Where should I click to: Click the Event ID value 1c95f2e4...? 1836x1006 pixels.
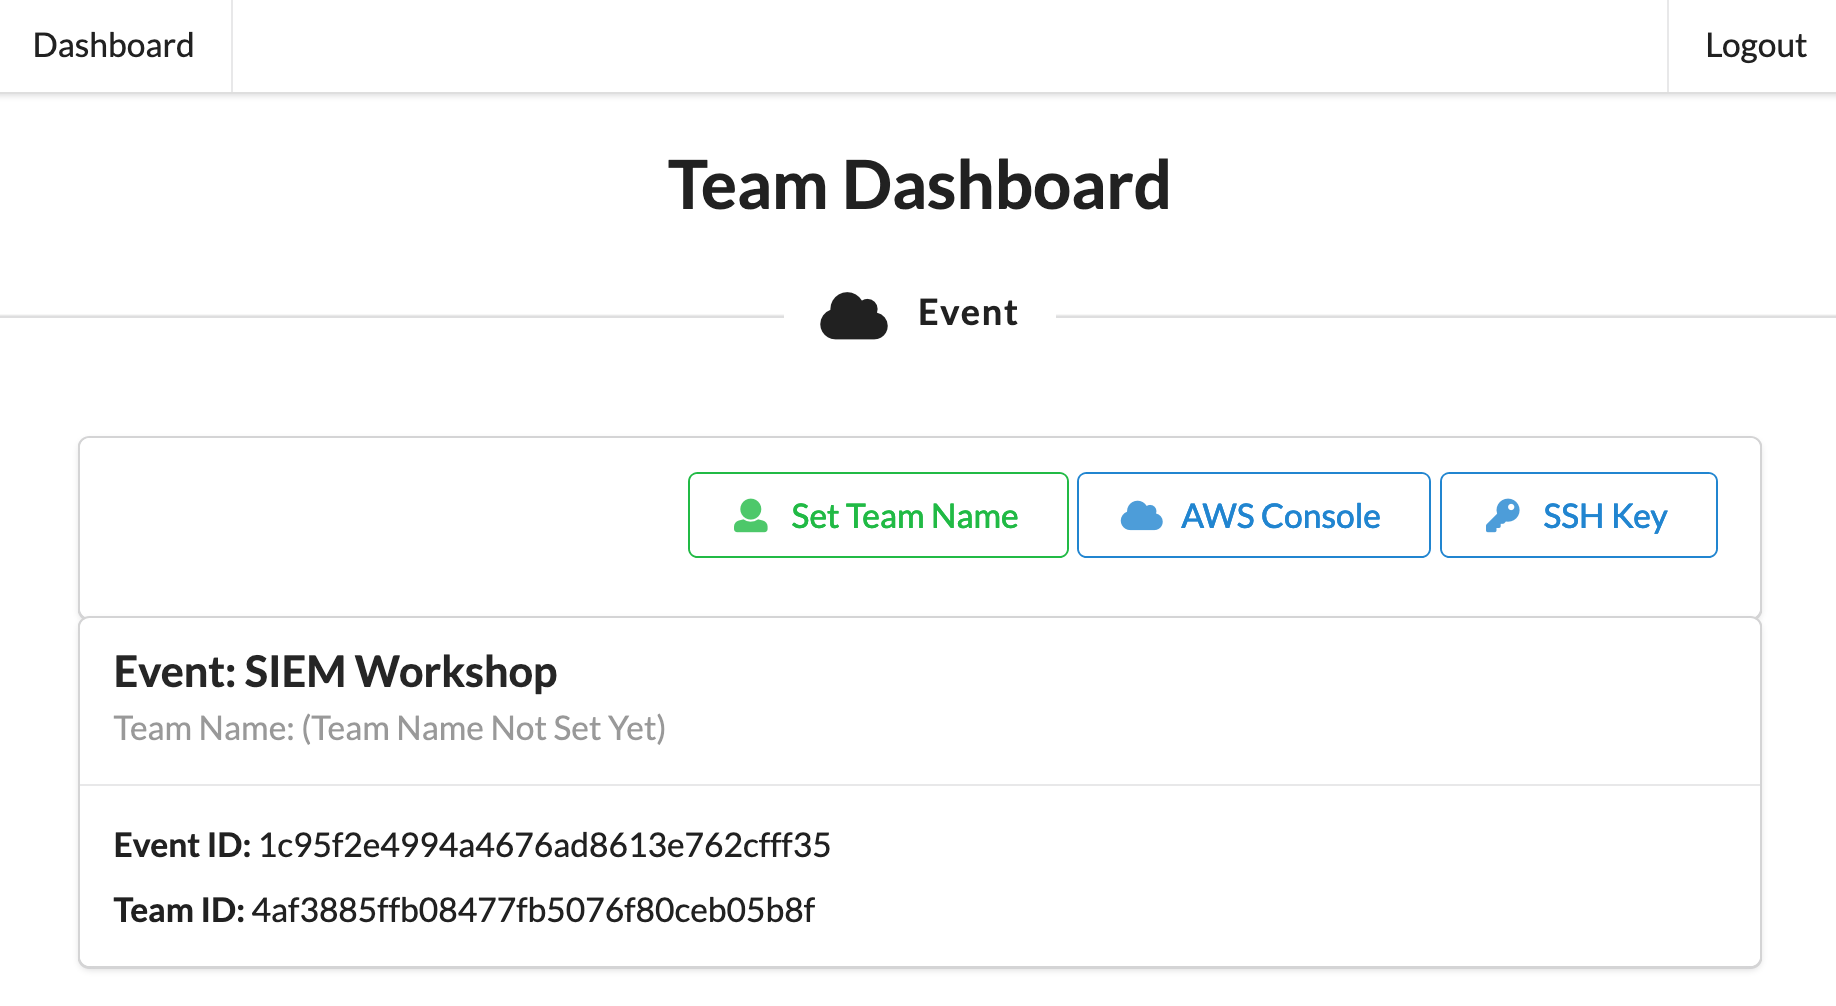(x=544, y=846)
